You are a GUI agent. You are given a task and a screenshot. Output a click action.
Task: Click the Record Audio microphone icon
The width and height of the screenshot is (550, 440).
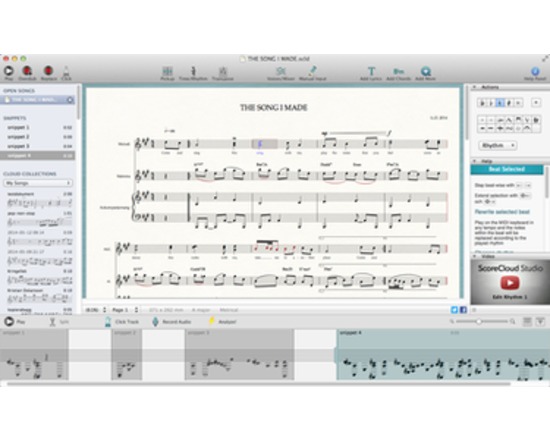pyautogui.click(x=155, y=321)
